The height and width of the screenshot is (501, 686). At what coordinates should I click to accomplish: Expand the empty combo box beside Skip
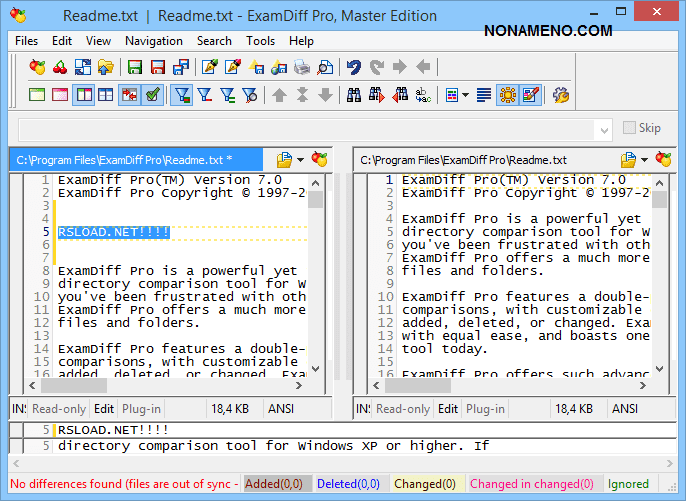click(603, 129)
